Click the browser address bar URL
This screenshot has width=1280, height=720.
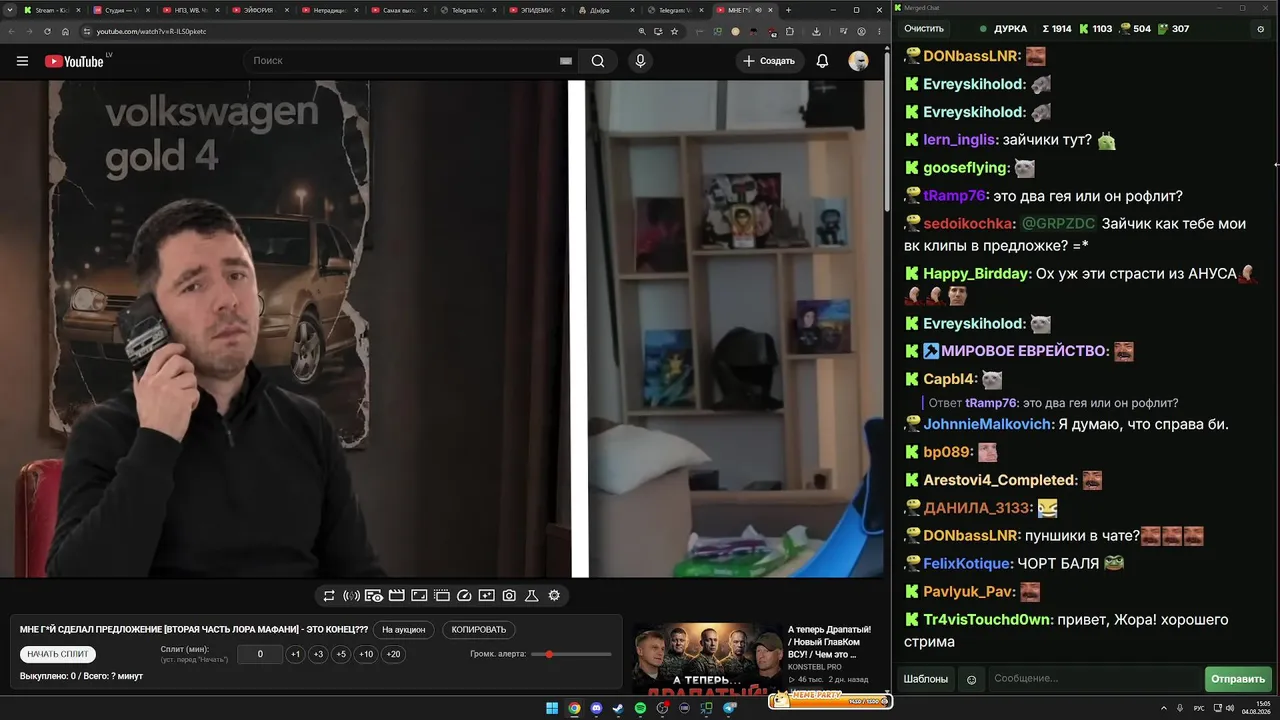tap(152, 31)
